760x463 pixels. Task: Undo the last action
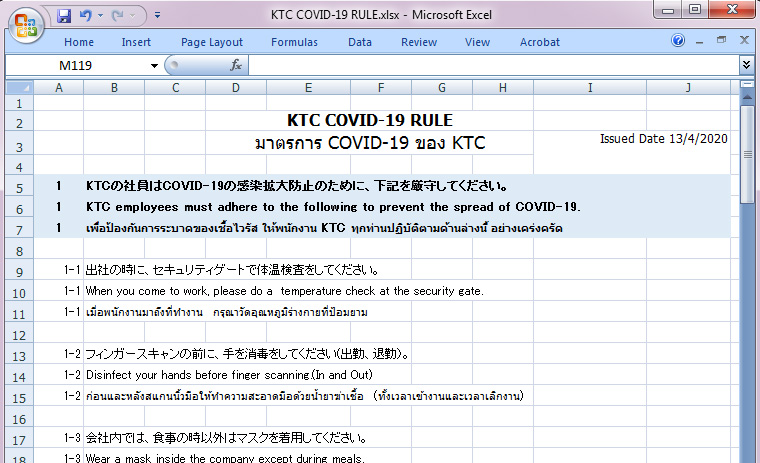click(x=85, y=16)
